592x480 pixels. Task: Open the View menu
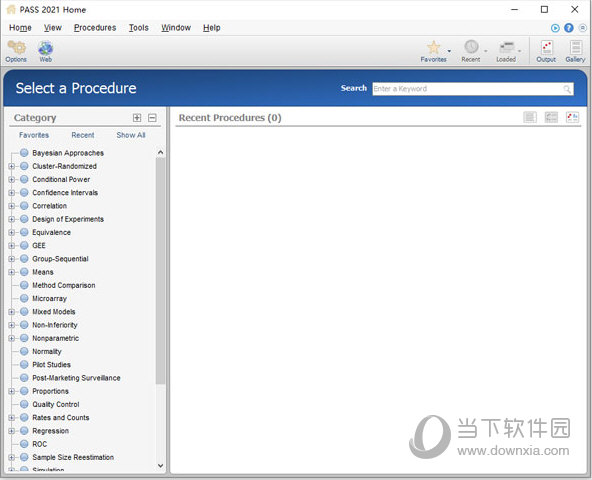(x=52, y=28)
